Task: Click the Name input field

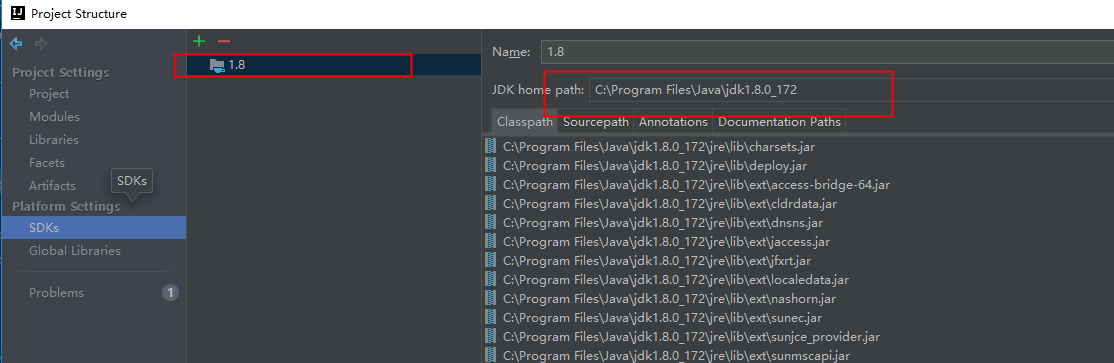Action: tap(827, 52)
